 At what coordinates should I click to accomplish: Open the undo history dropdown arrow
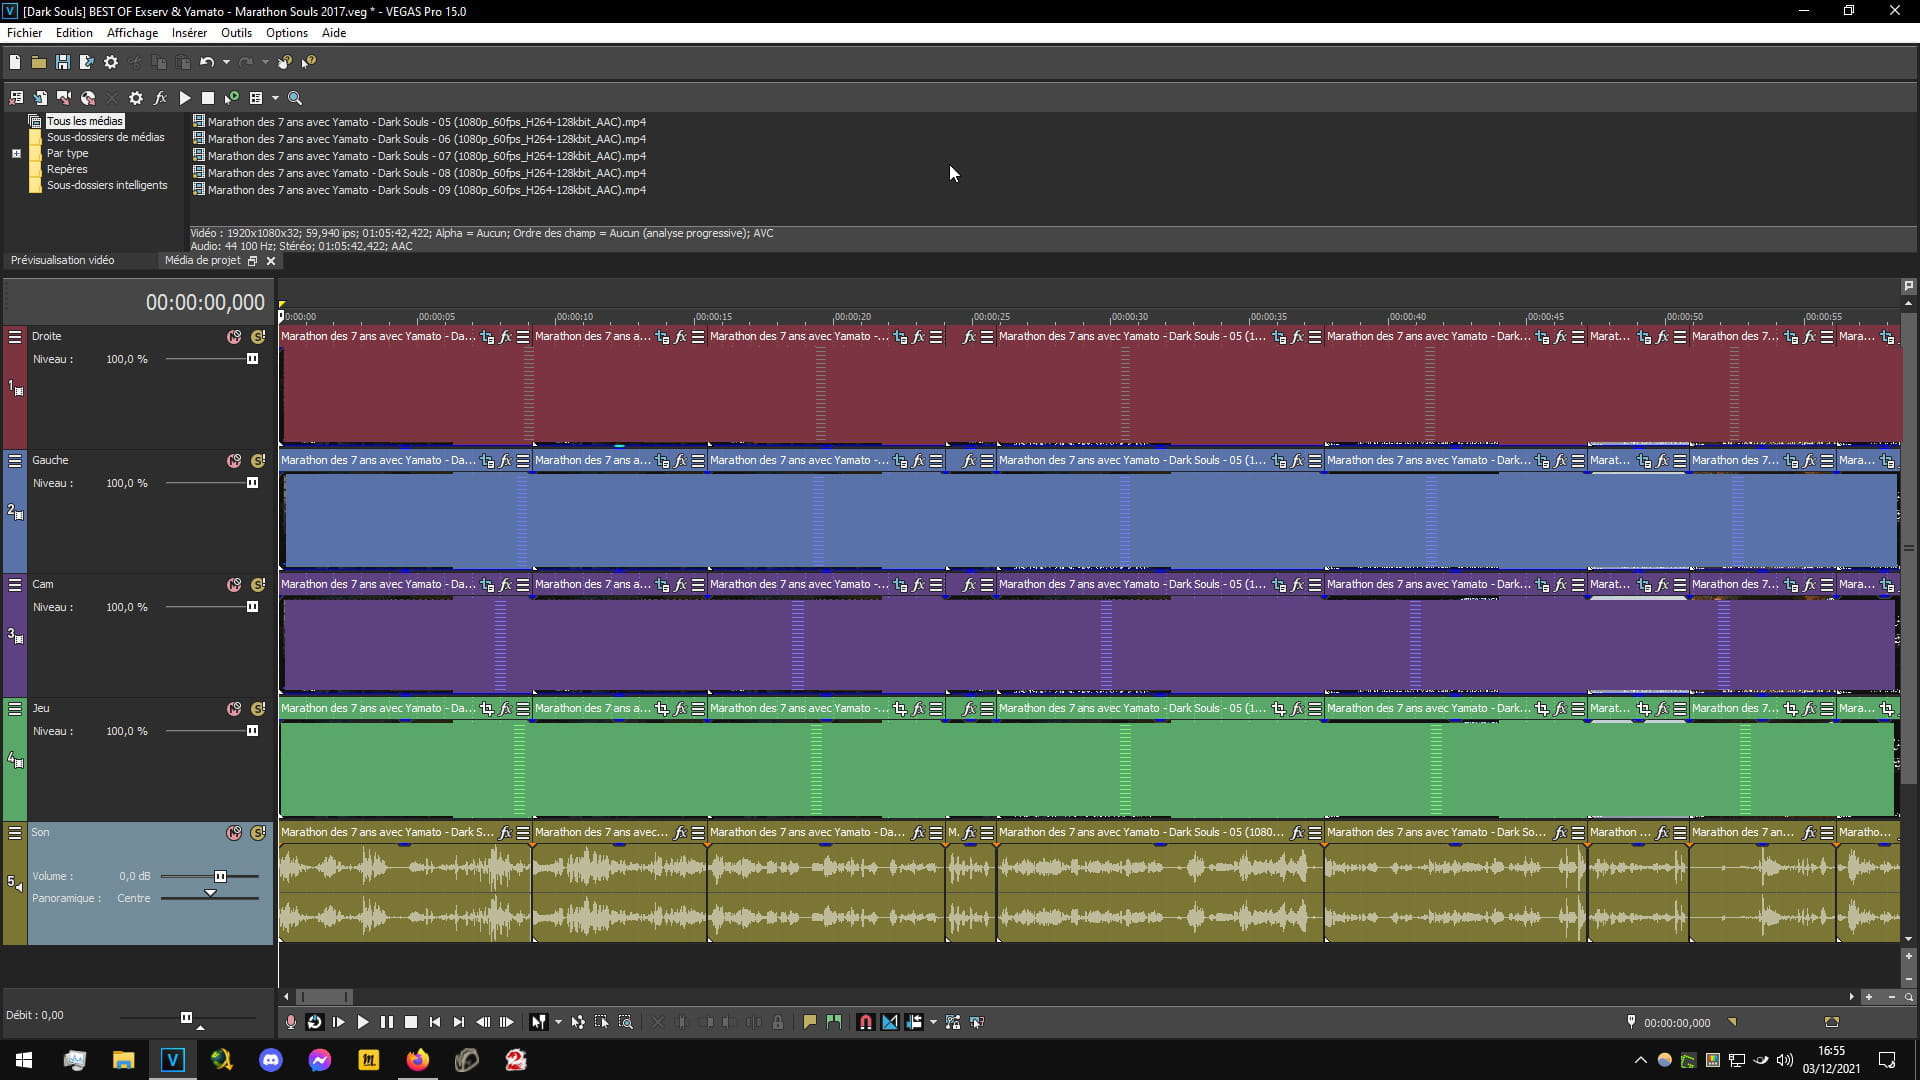tap(226, 62)
